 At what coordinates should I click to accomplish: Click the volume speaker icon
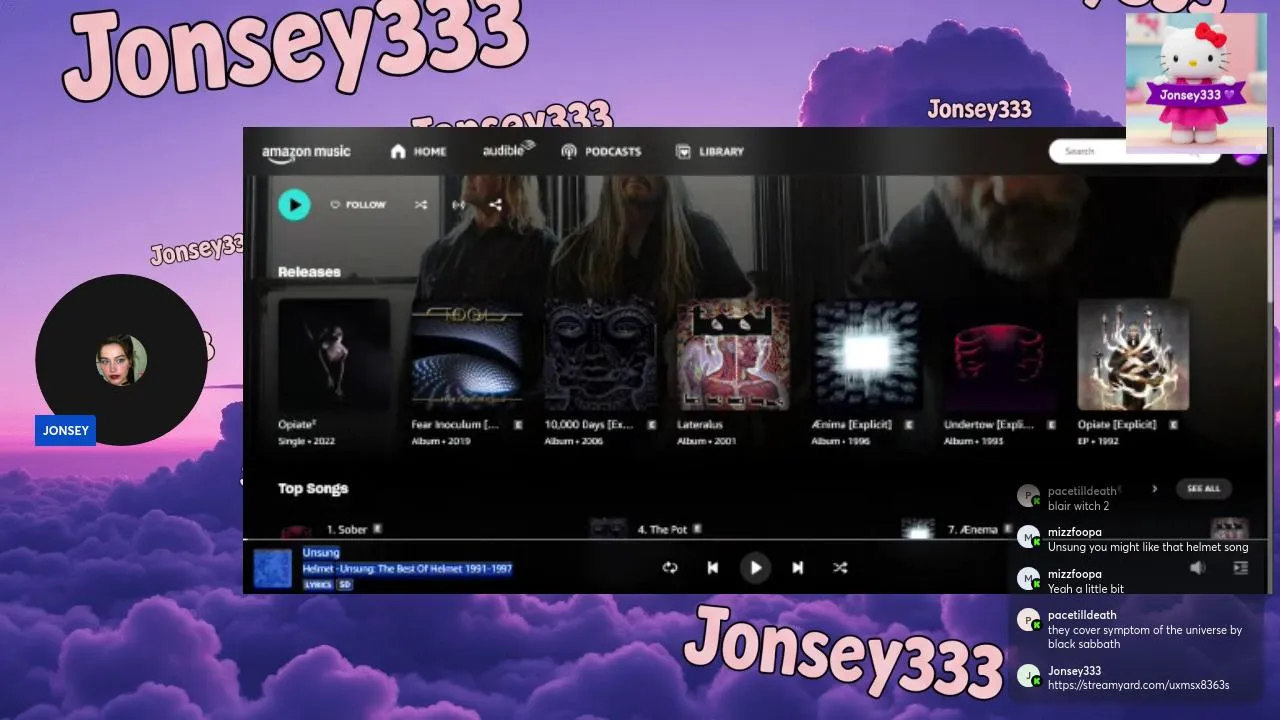[x=1197, y=568]
